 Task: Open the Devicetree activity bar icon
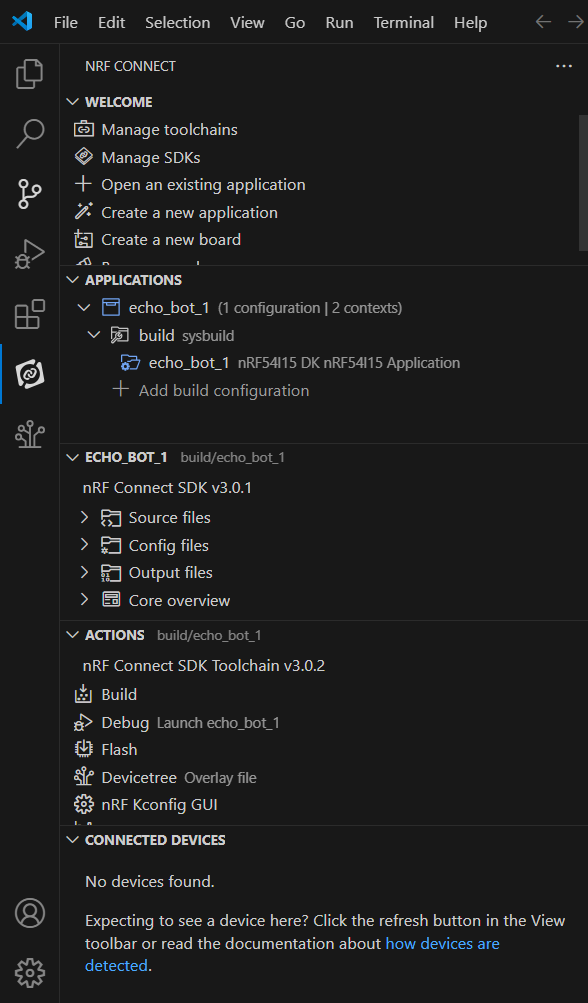29,434
